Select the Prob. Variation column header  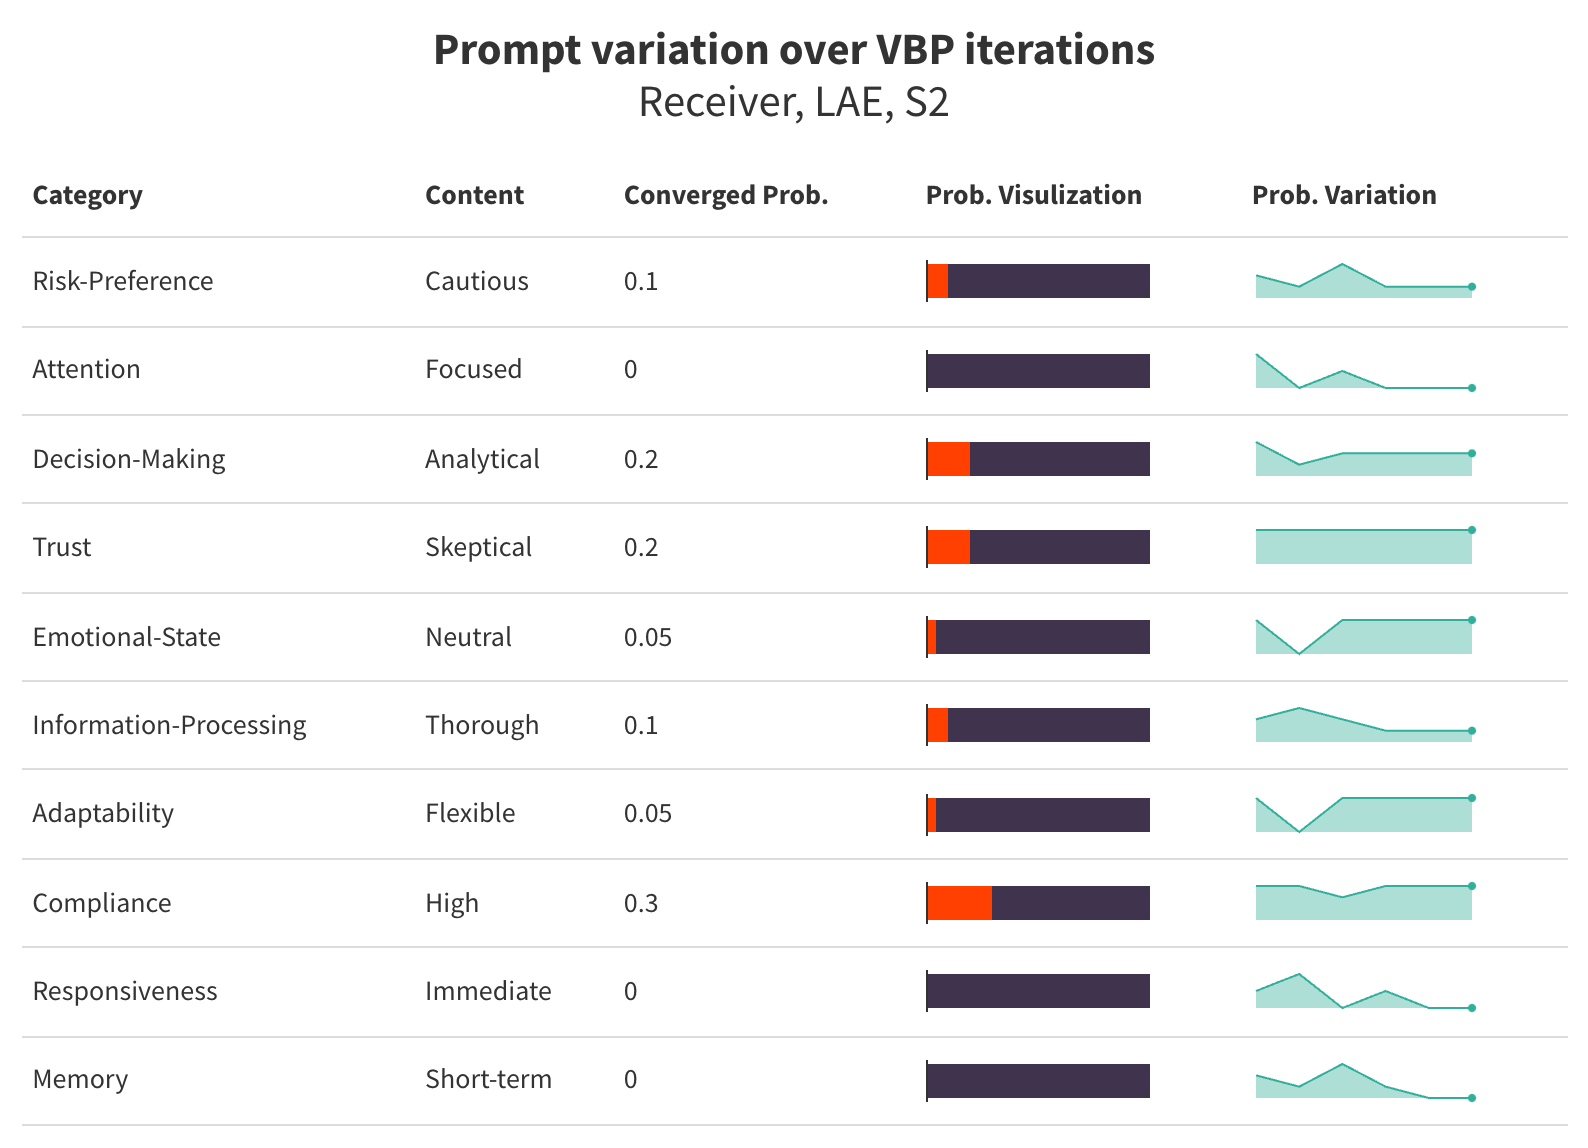point(1343,195)
